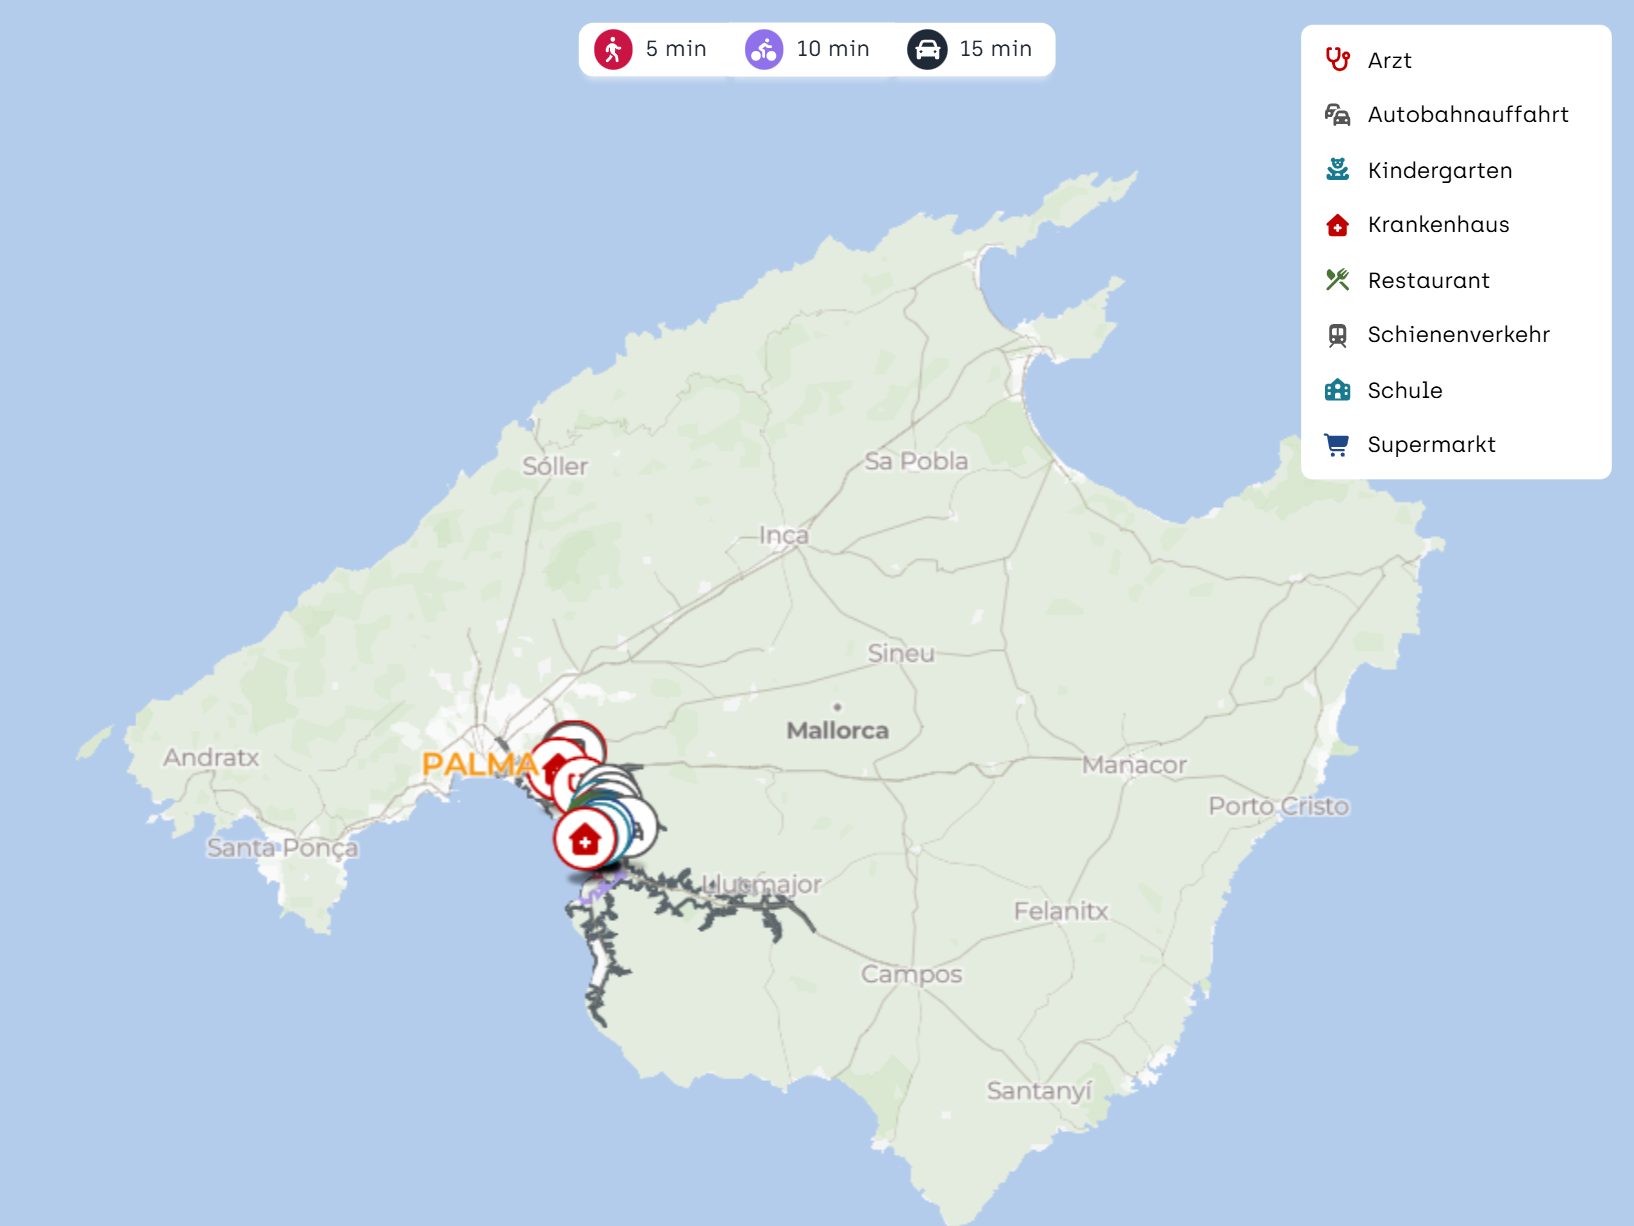Click the Arzt stethoscope icon
Viewport: 1634px width, 1226px height.
(x=1337, y=60)
